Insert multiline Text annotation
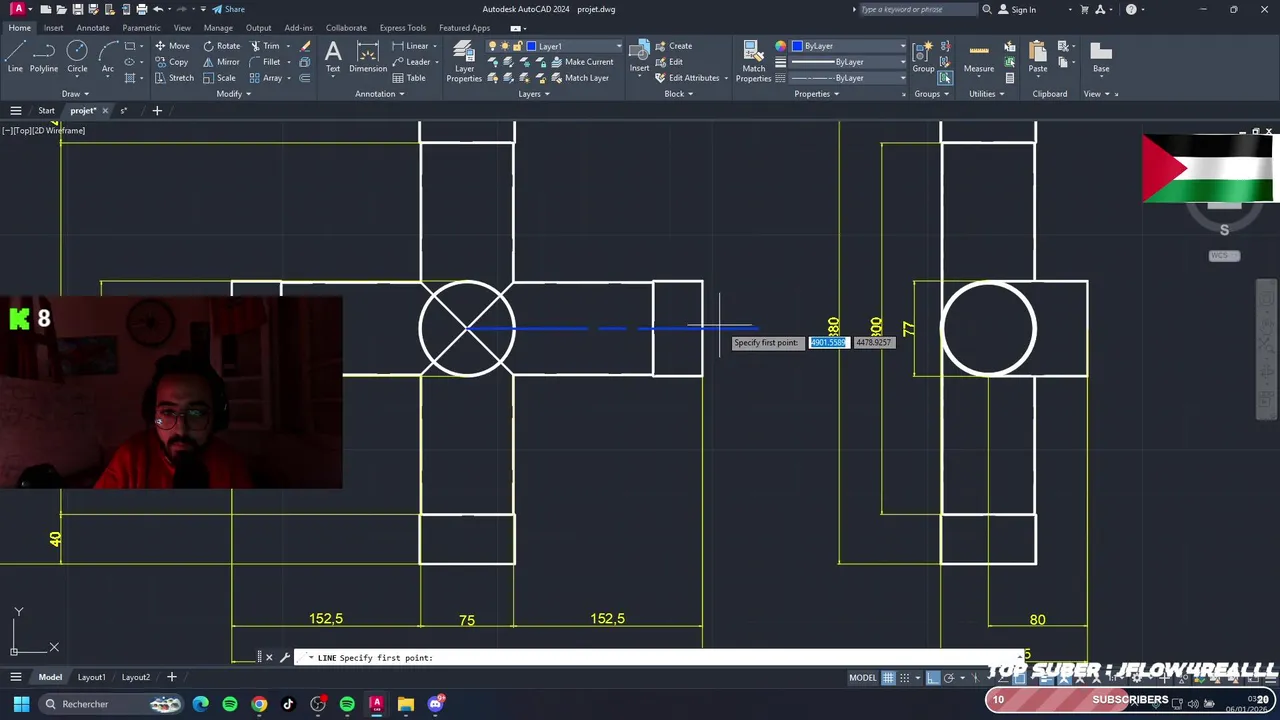This screenshot has width=1280, height=720. tap(333, 56)
